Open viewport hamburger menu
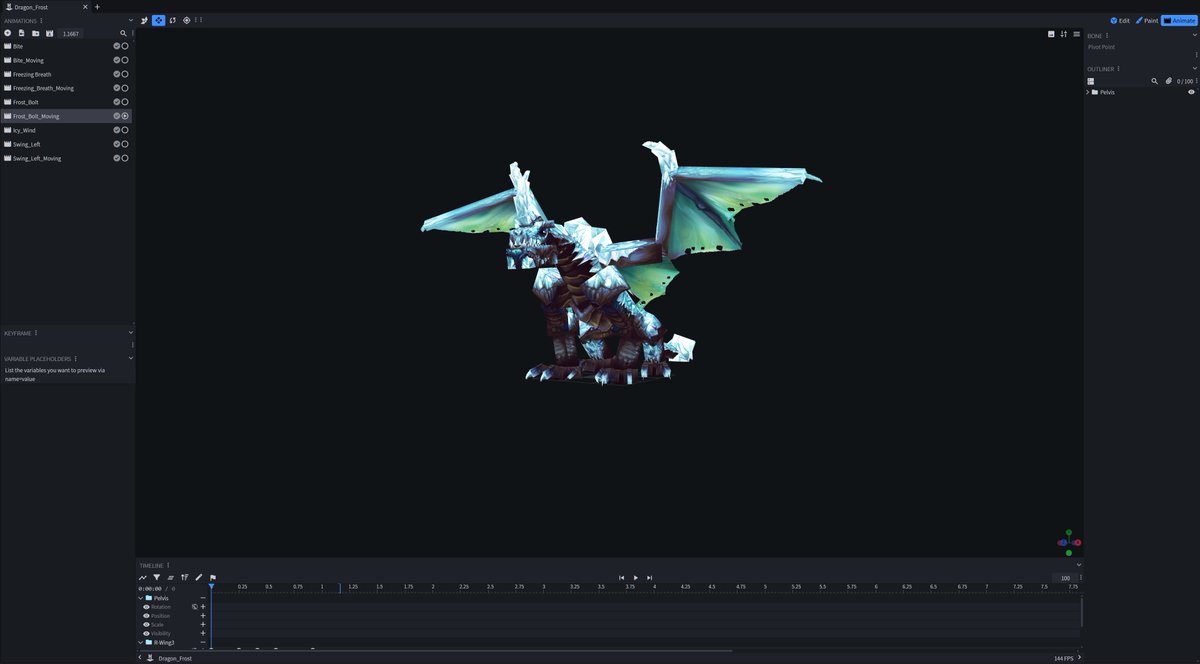The image size is (1200, 664). pos(1076,33)
